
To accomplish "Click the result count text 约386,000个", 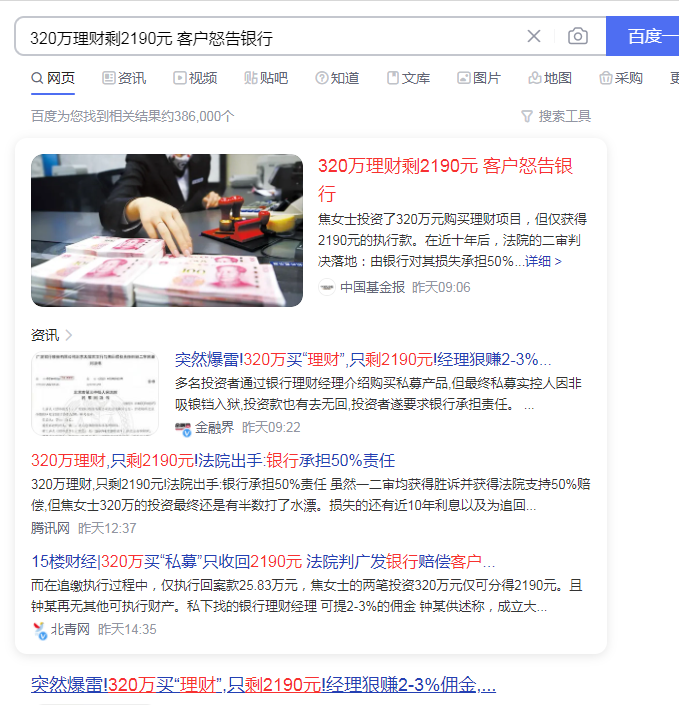I will point(133,116).
